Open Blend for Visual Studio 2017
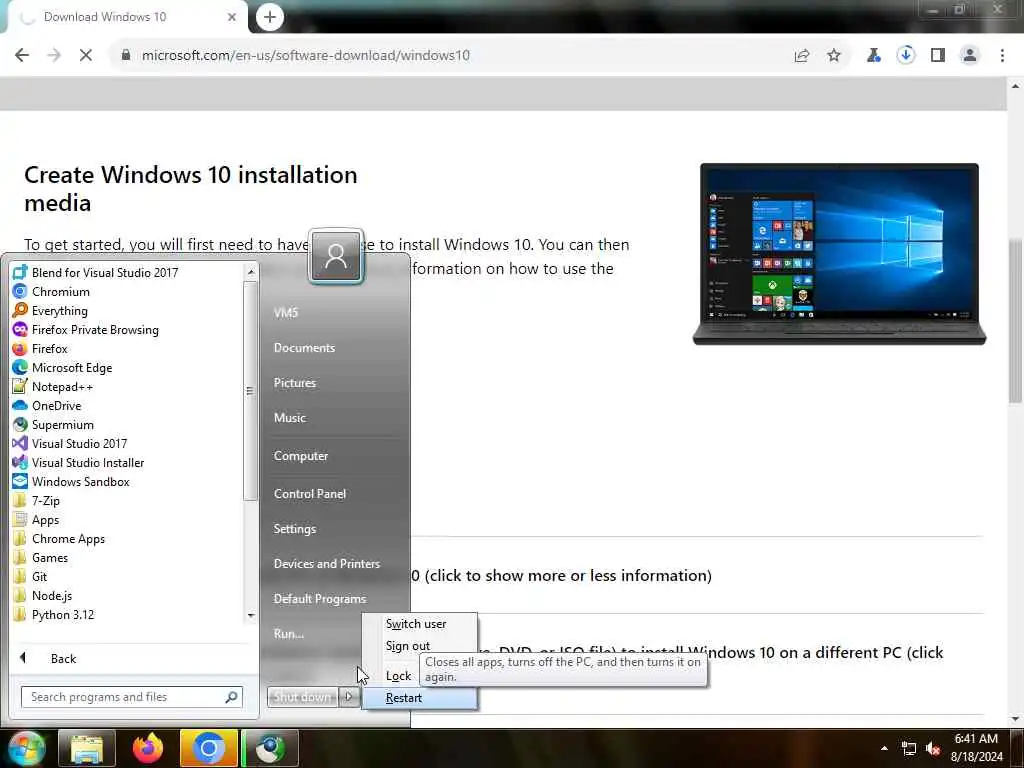This screenshot has height=768, width=1024. (x=95, y=272)
